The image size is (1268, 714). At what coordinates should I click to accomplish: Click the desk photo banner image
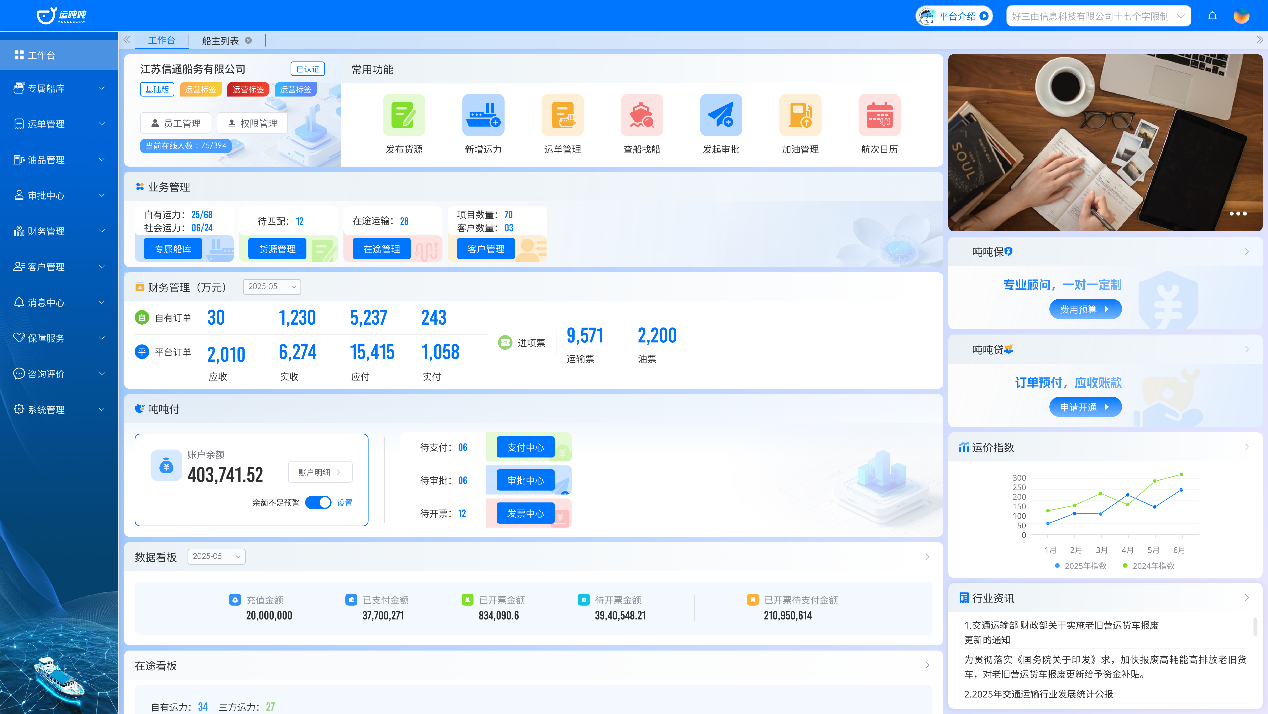pyautogui.click(x=1105, y=142)
